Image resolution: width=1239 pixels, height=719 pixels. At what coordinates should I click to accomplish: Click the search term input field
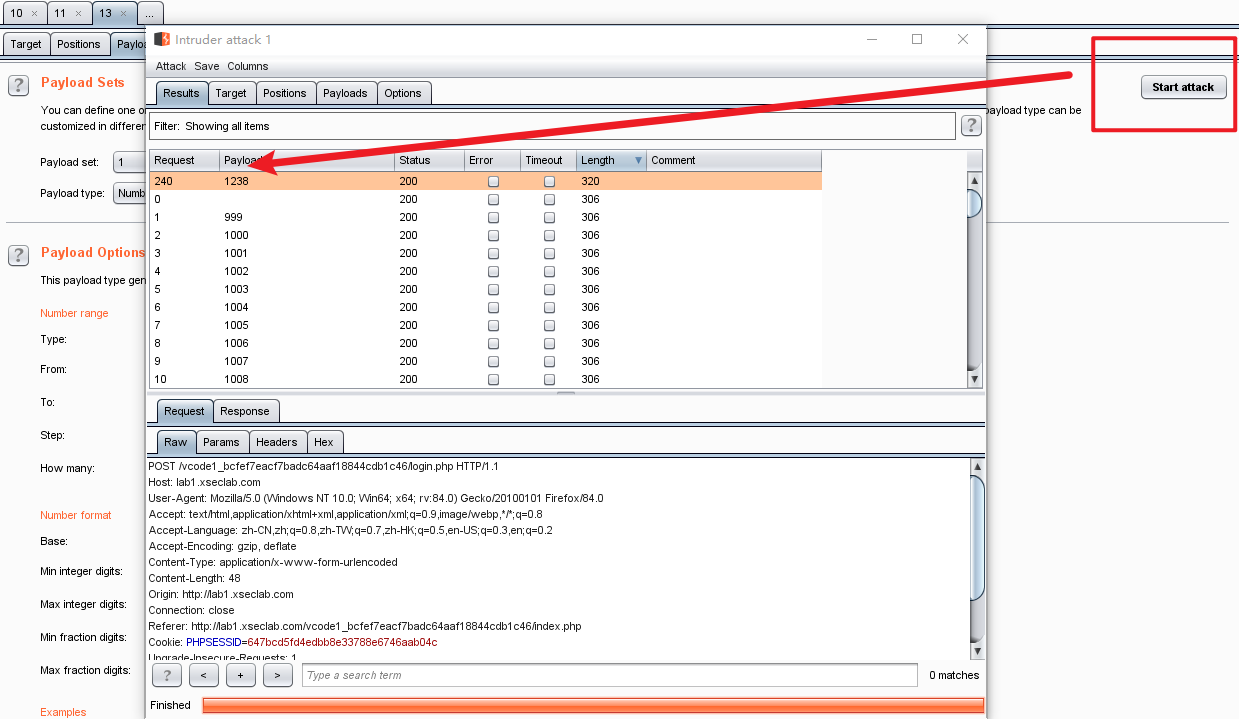[609, 675]
